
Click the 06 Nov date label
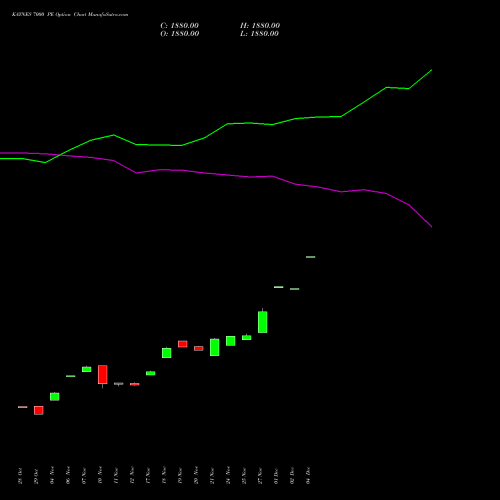coord(68,475)
